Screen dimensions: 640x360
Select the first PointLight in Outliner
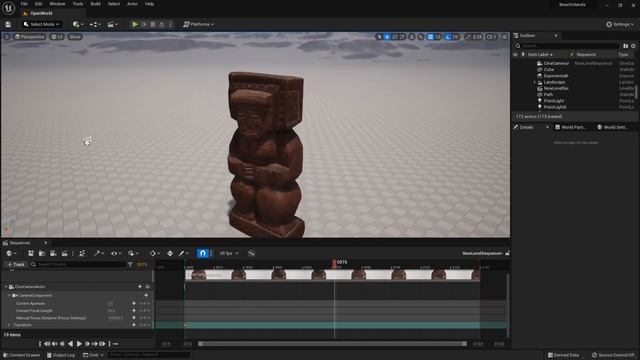(553, 101)
